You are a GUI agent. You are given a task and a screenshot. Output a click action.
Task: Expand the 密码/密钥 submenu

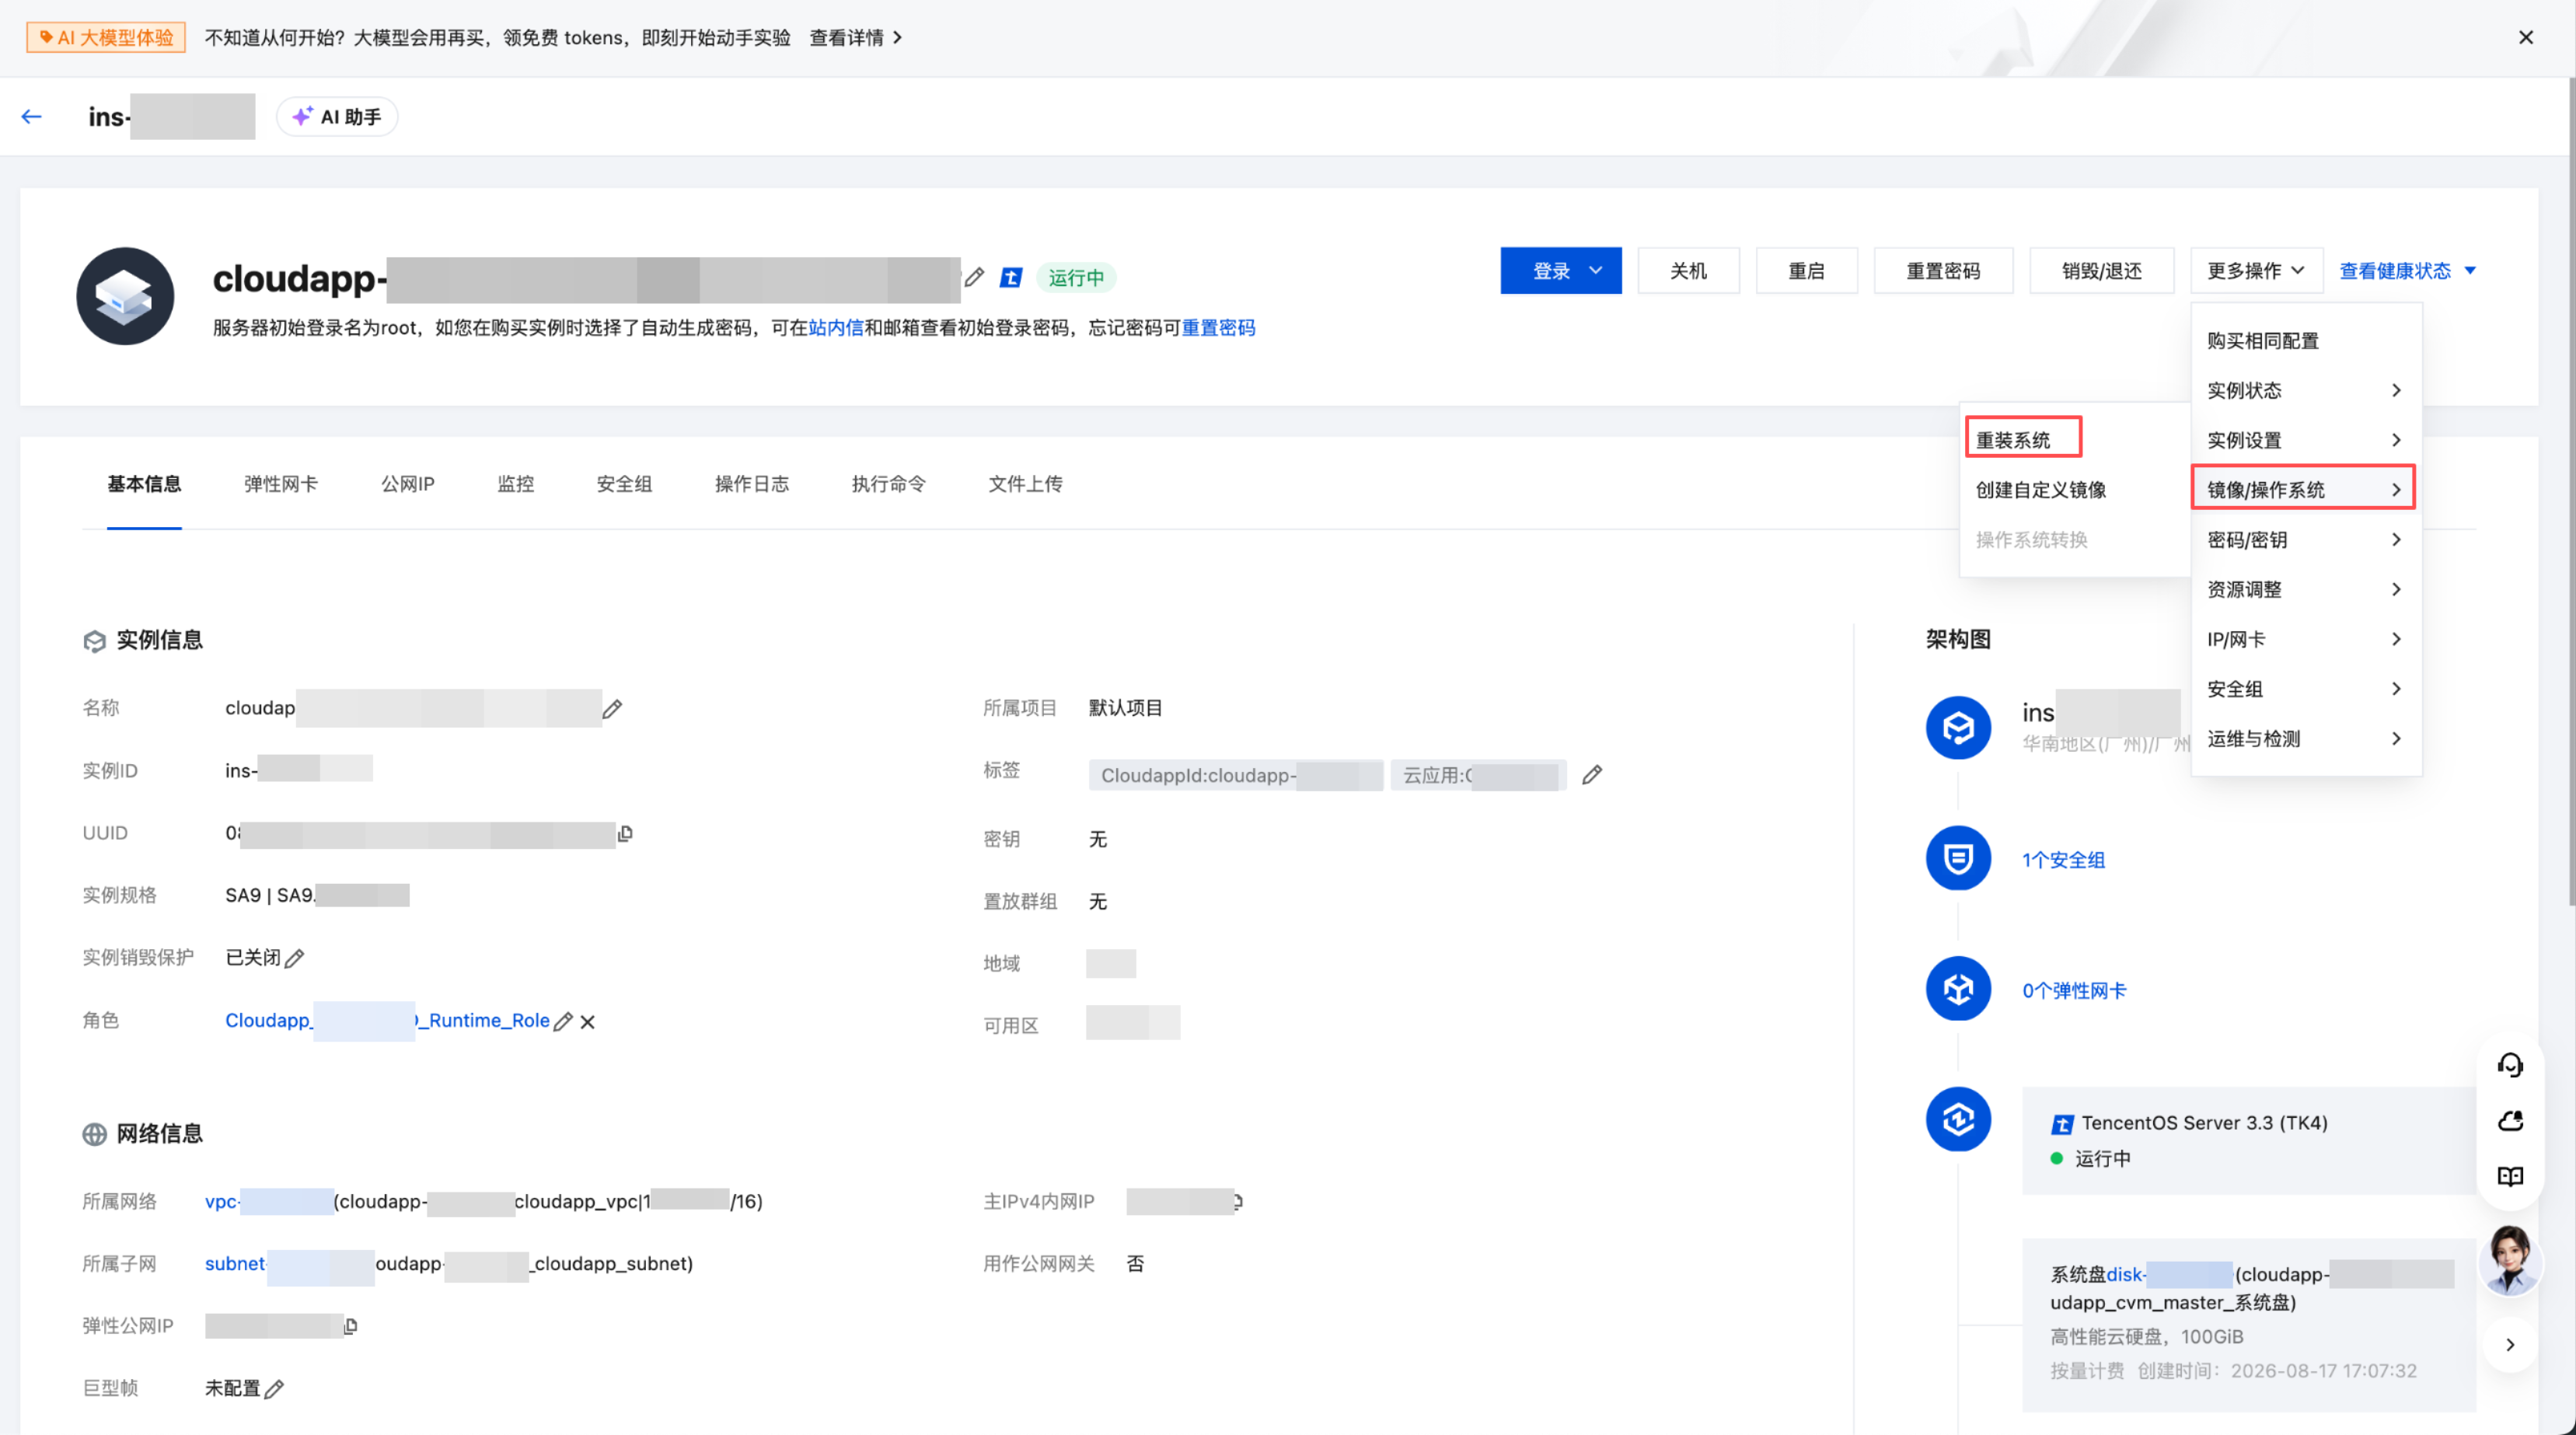point(2304,540)
